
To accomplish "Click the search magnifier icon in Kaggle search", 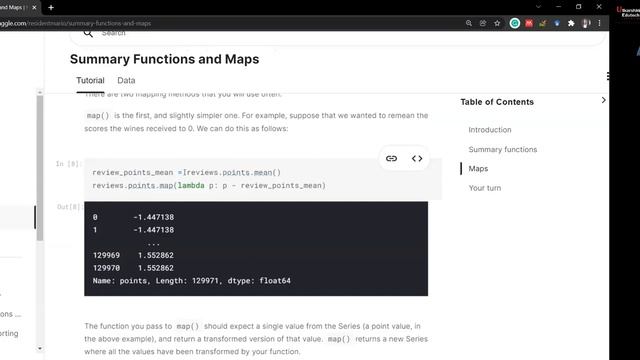I will (x=88, y=33).
